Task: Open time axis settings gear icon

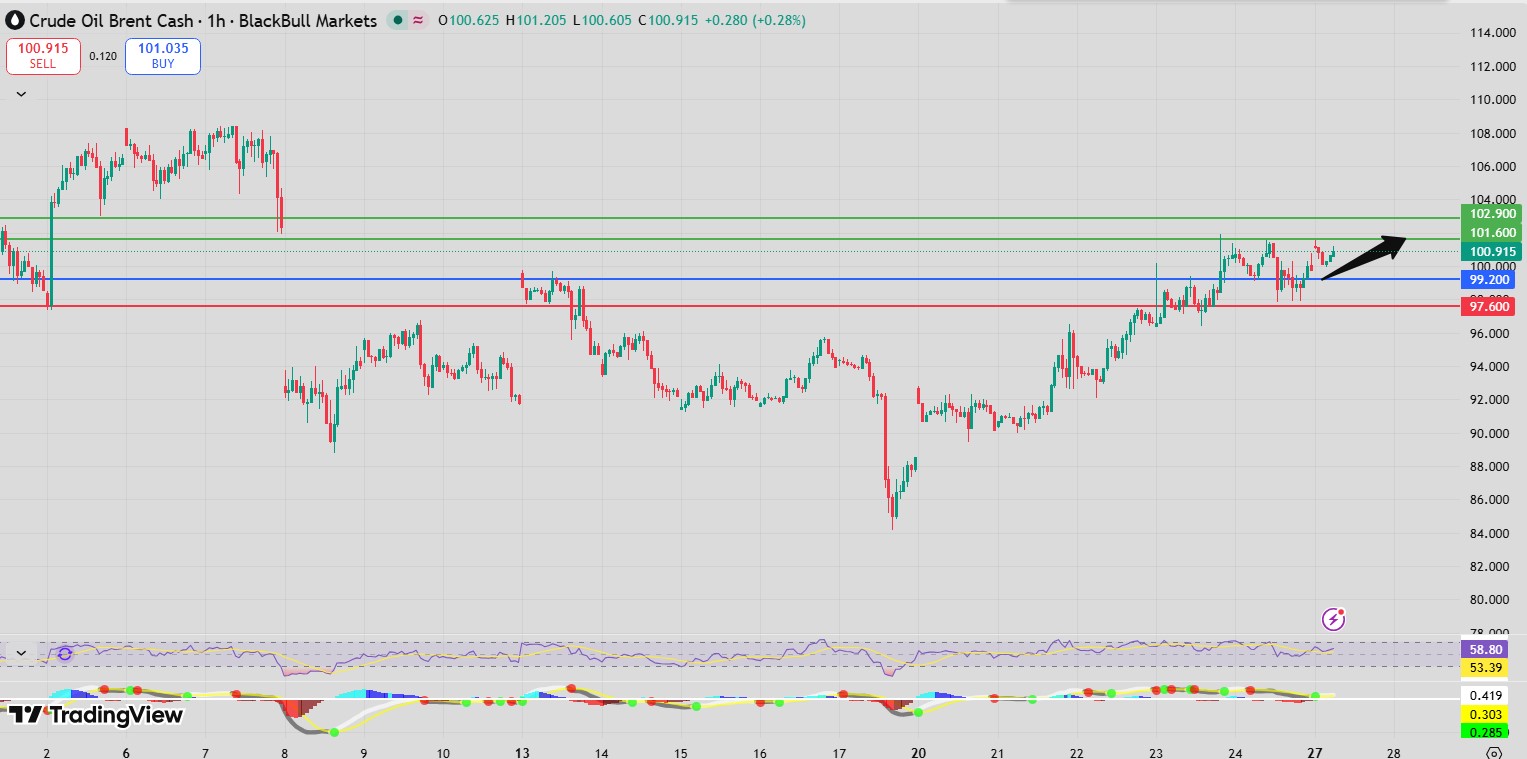Action: pos(1493,752)
